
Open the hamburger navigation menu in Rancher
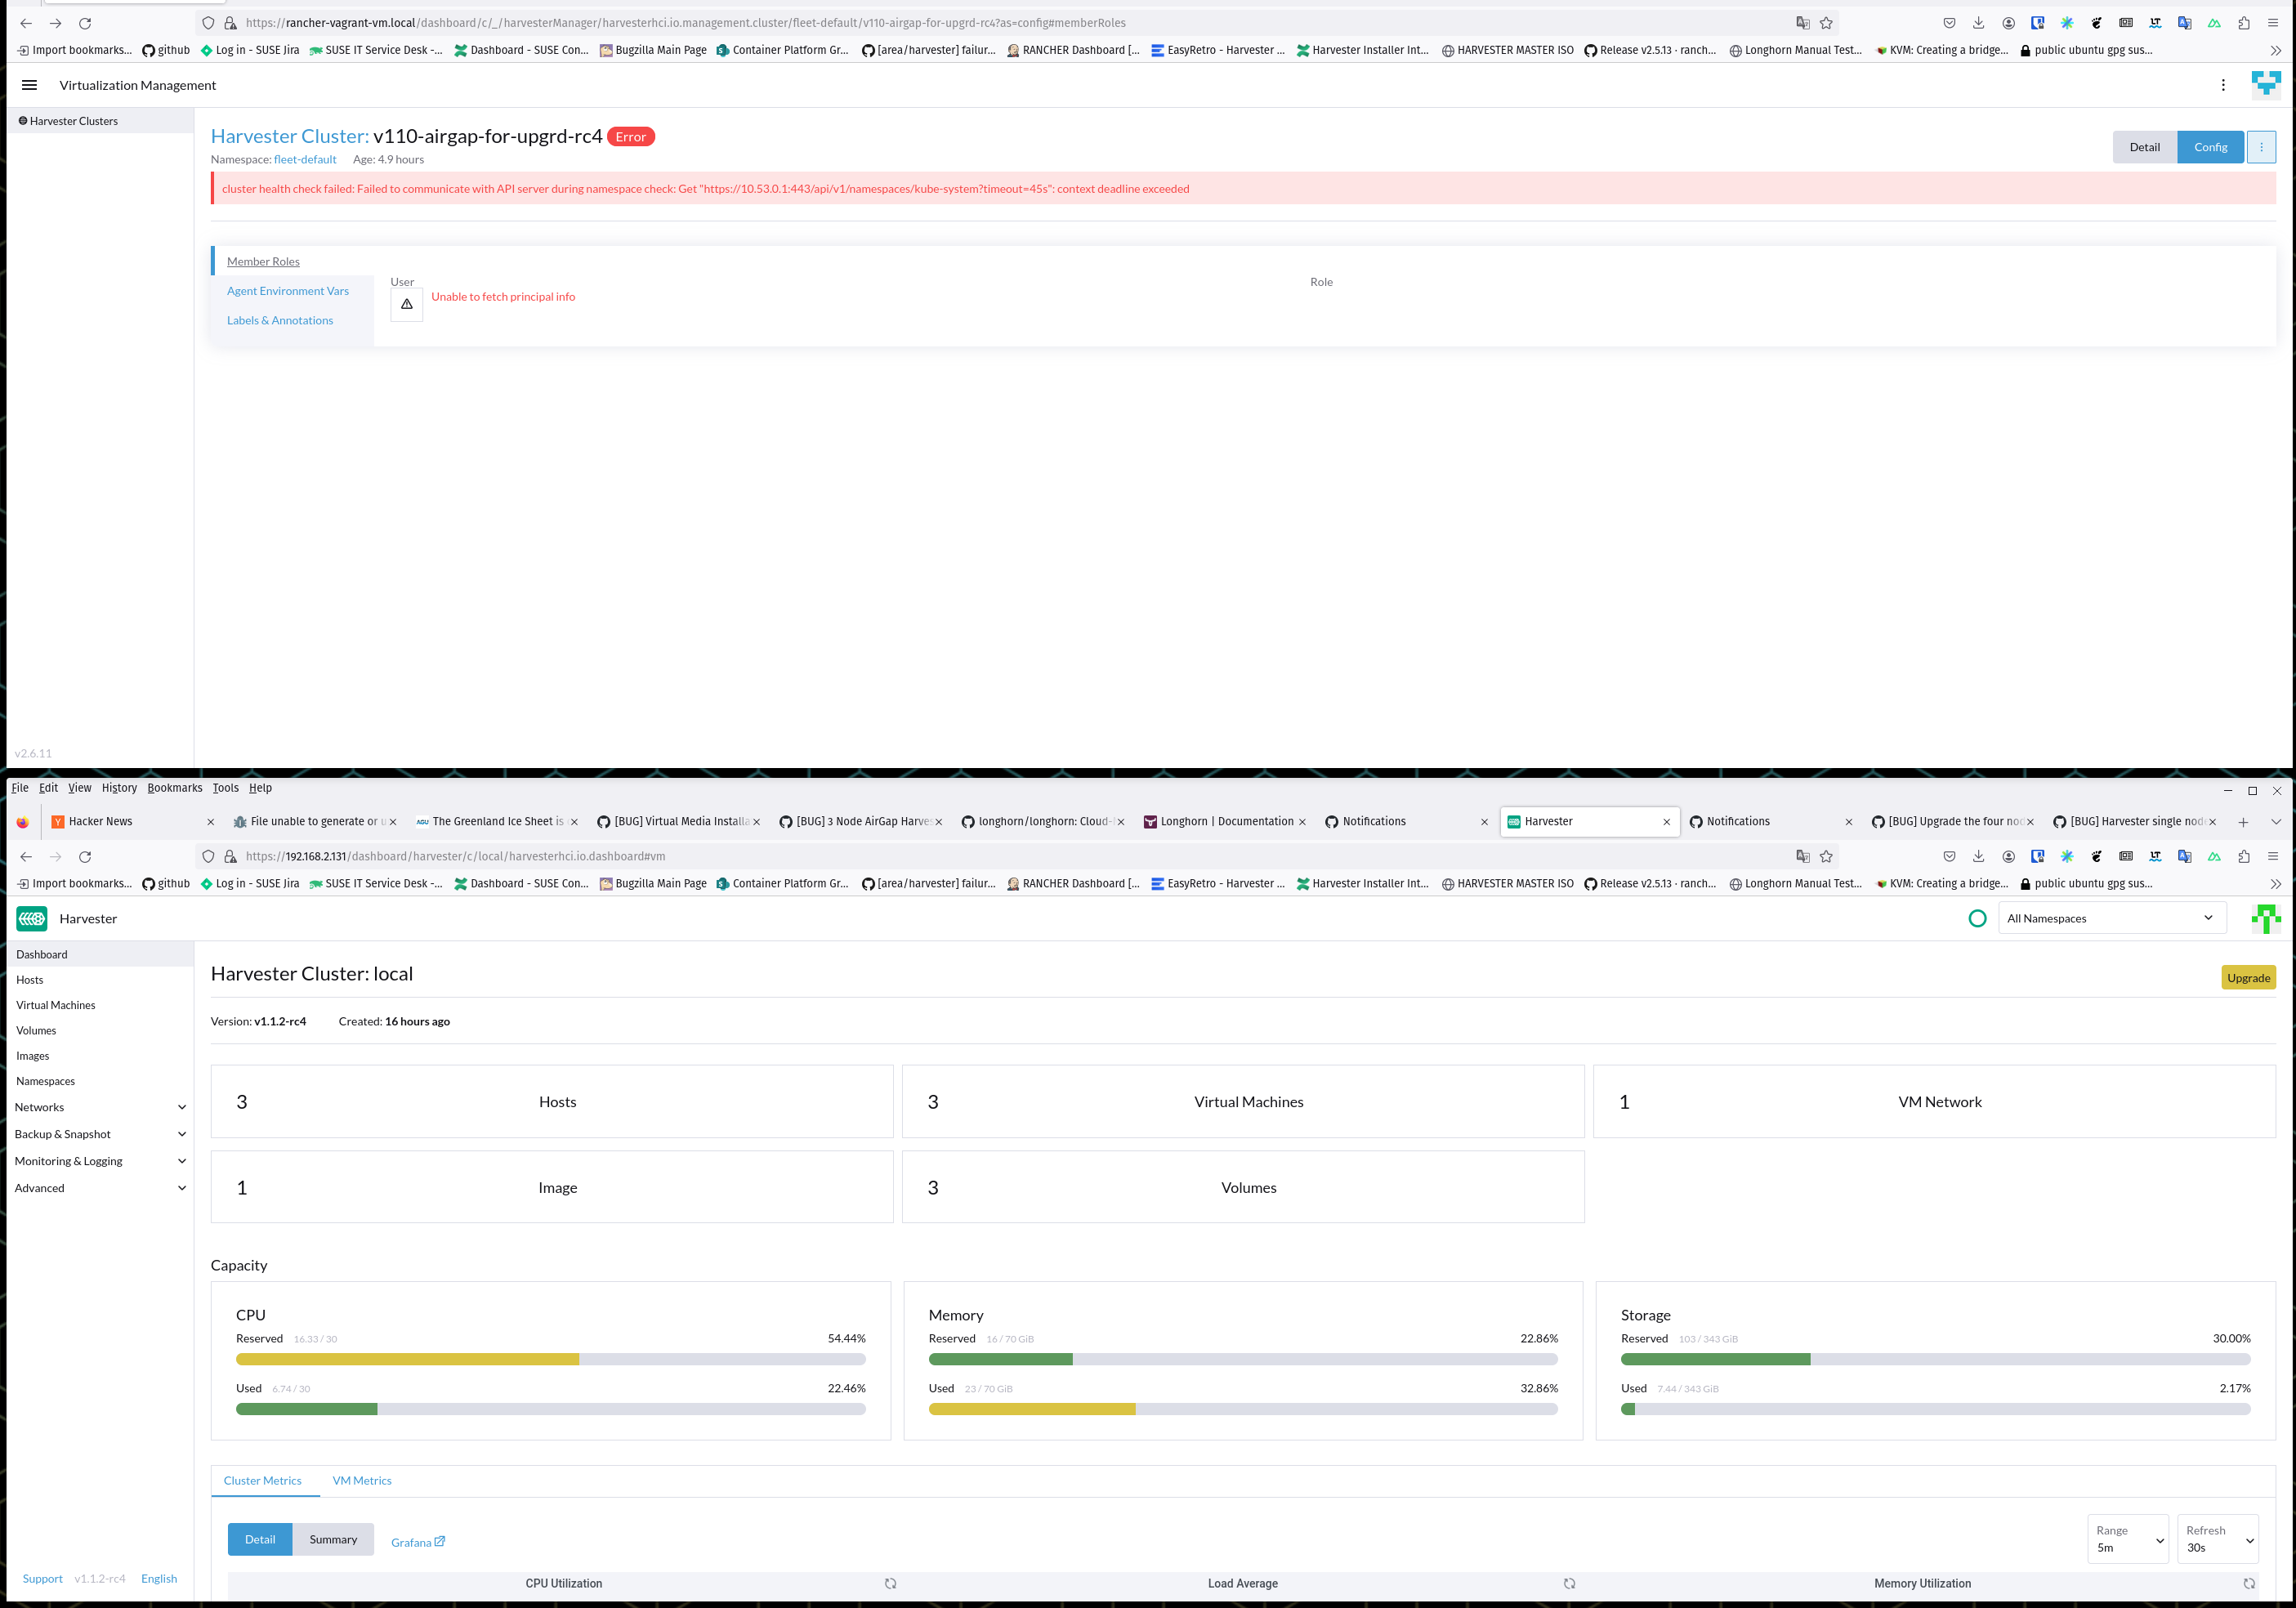28,85
